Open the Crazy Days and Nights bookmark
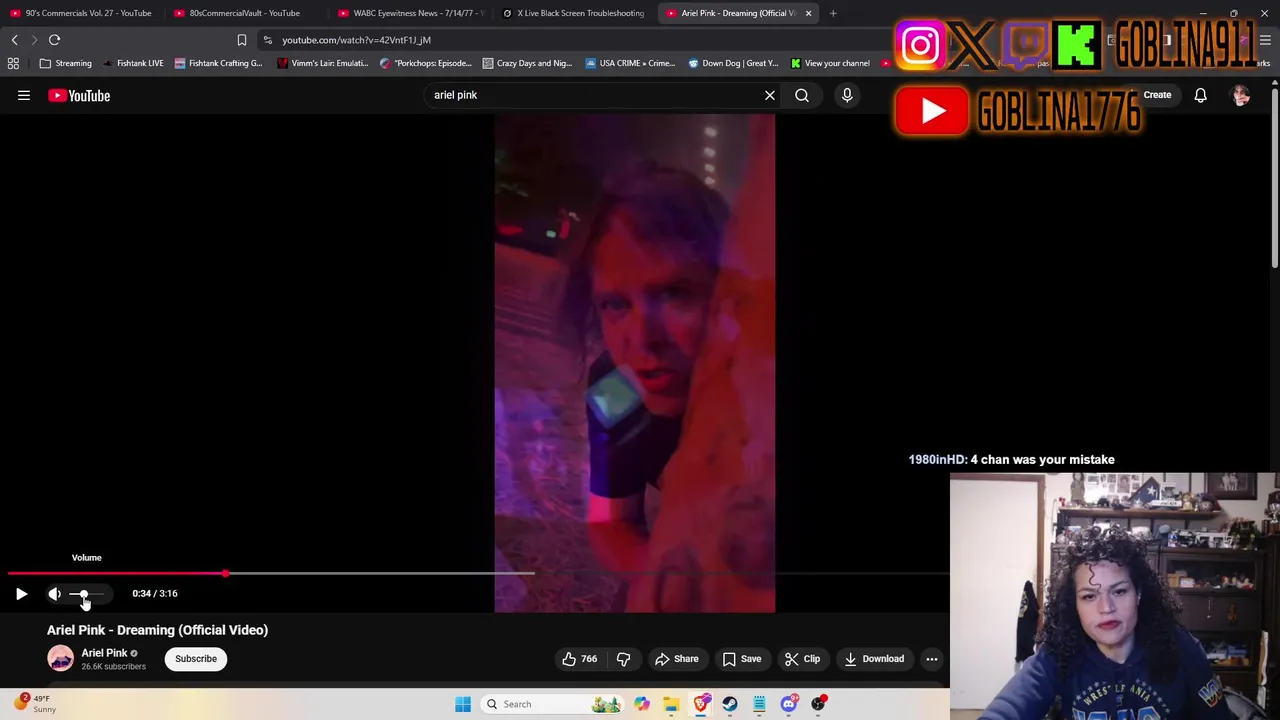The image size is (1280, 720). coord(527,63)
